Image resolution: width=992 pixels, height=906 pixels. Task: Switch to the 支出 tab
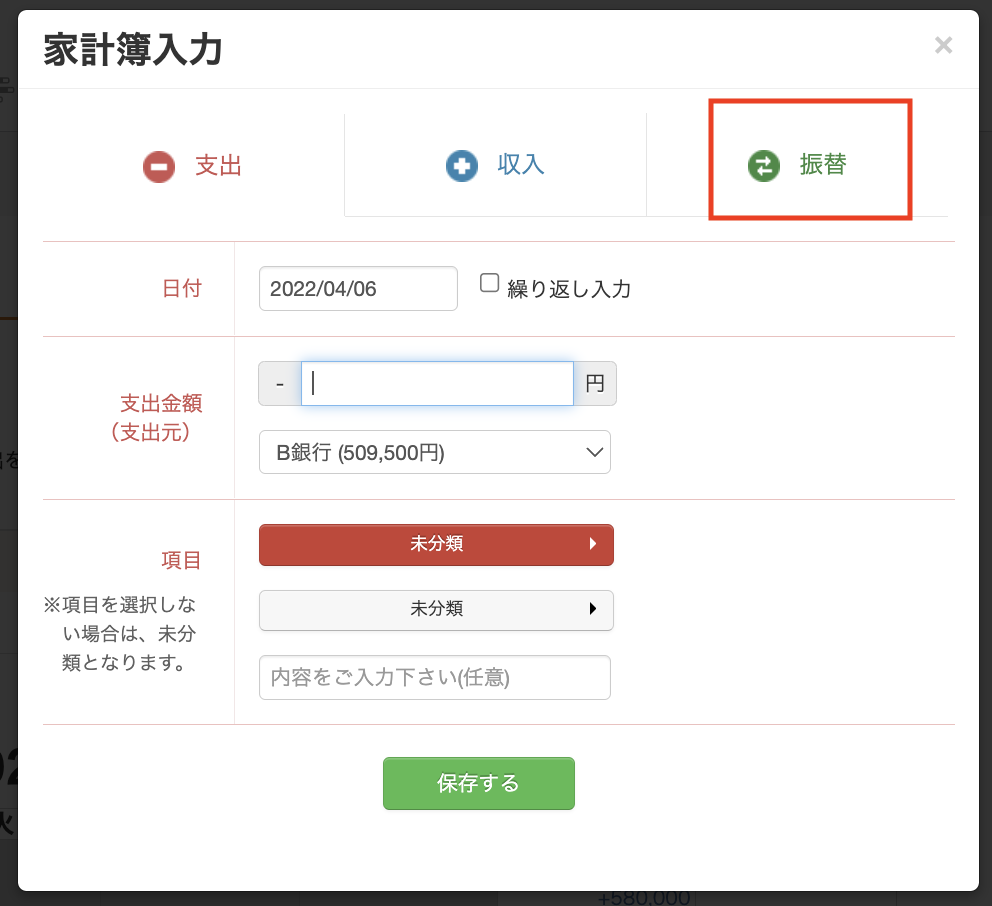tap(193, 166)
